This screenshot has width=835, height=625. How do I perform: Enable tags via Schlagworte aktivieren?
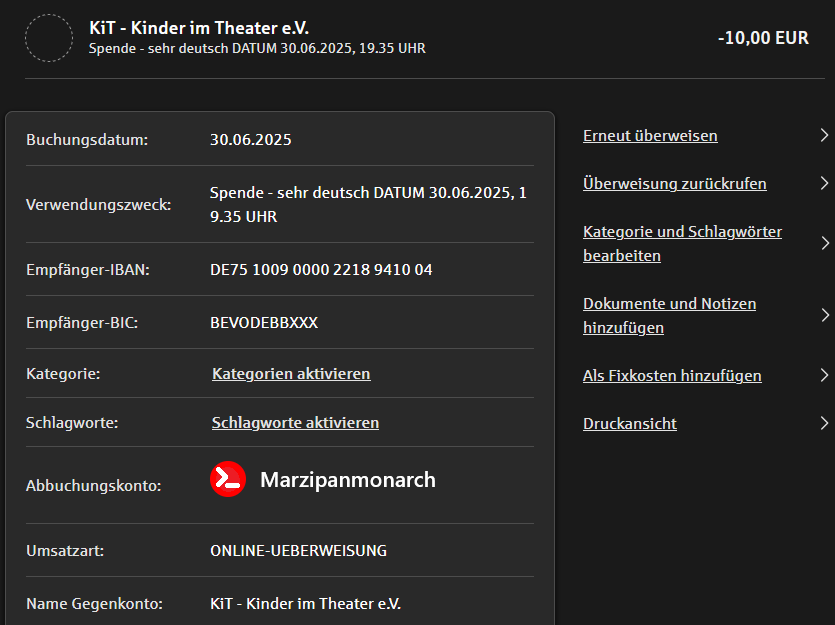tap(295, 423)
